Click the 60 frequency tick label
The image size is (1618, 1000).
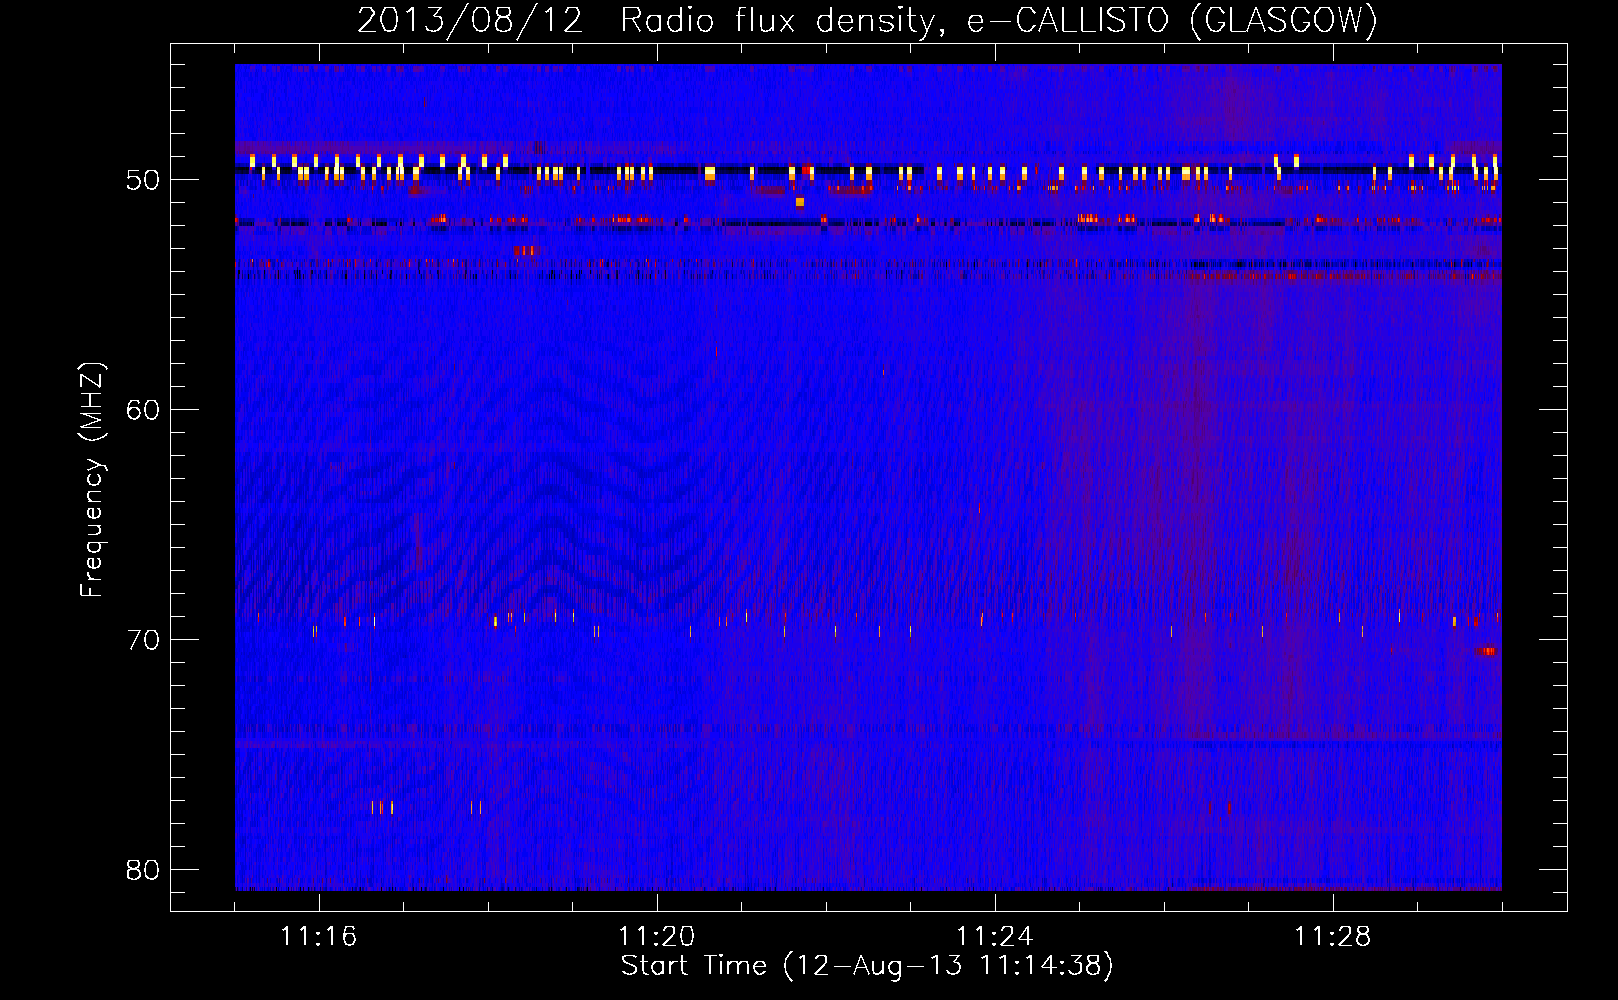click(x=144, y=410)
